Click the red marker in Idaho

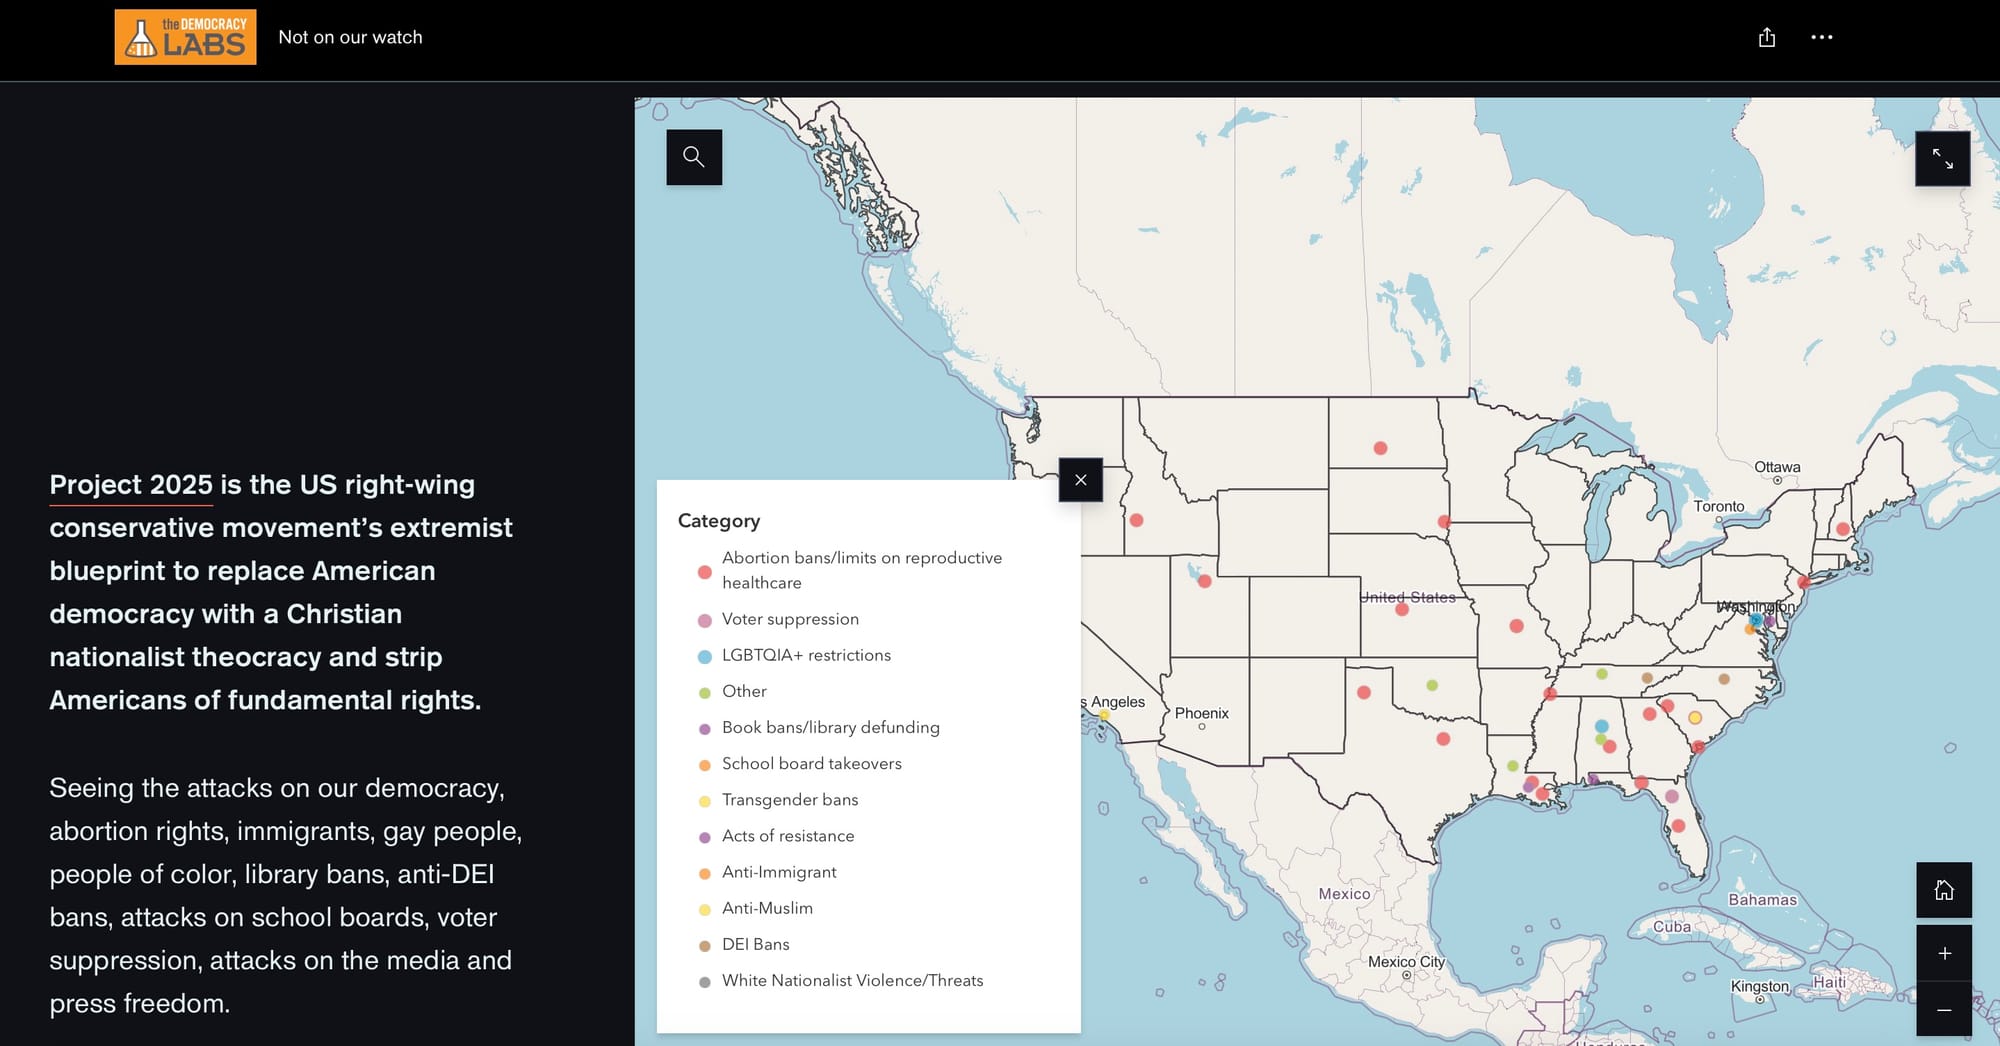[1136, 520]
